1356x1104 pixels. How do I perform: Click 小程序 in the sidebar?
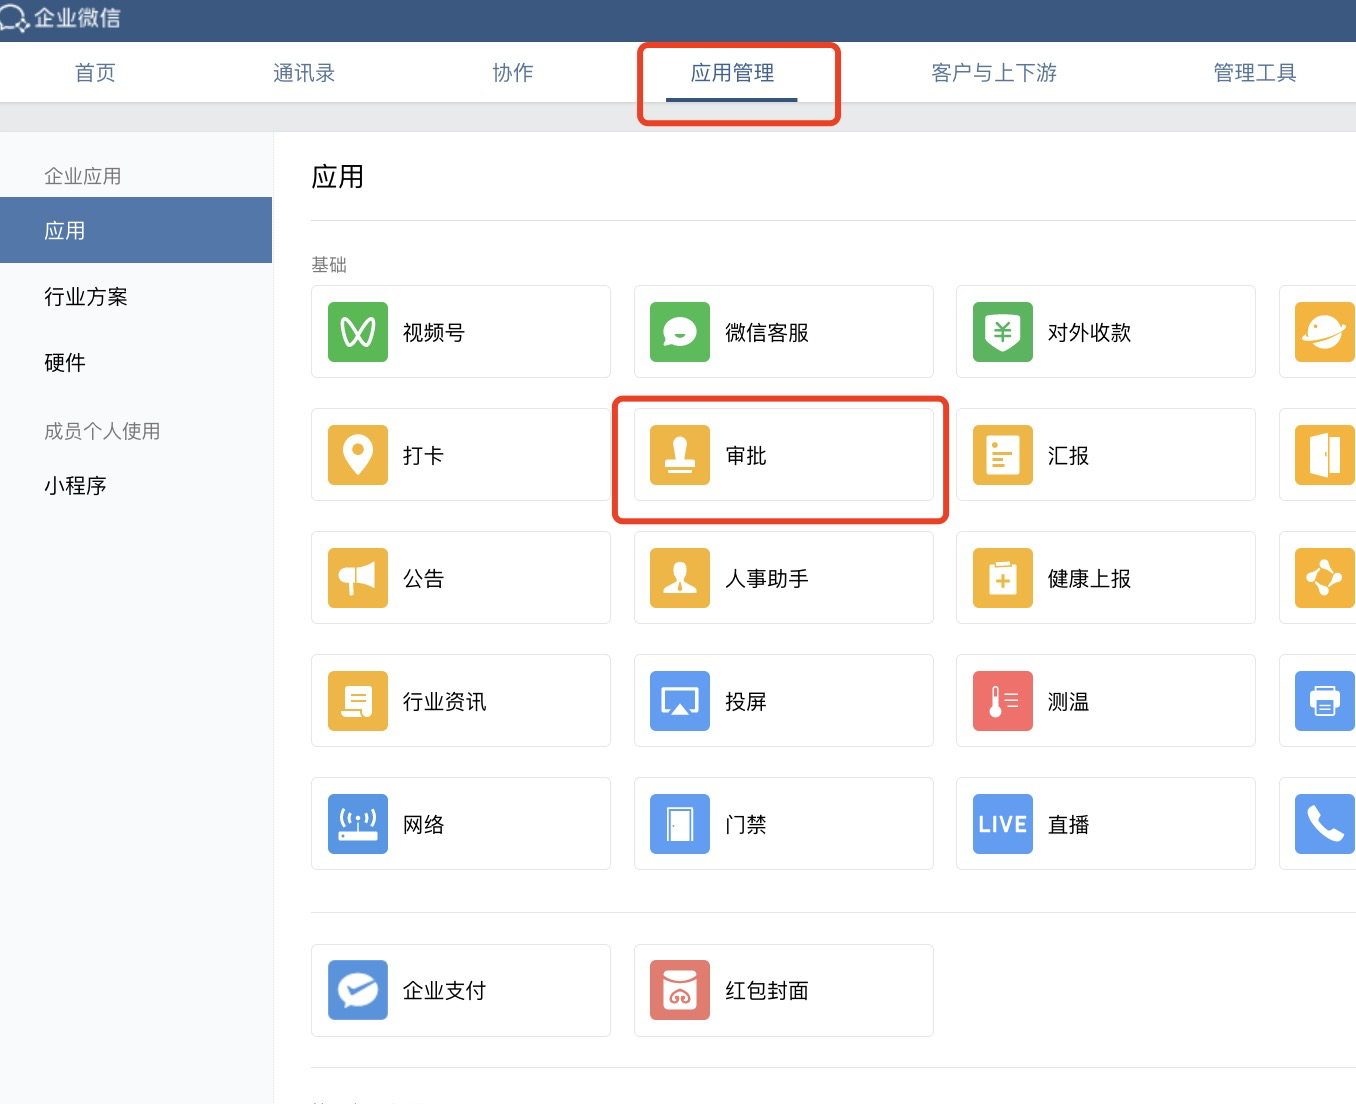tap(75, 486)
